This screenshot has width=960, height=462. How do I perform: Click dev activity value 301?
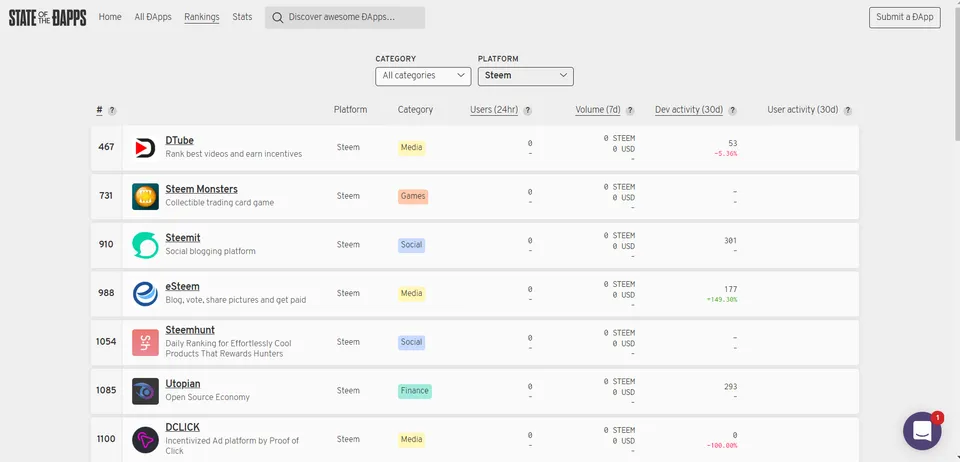(730, 240)
